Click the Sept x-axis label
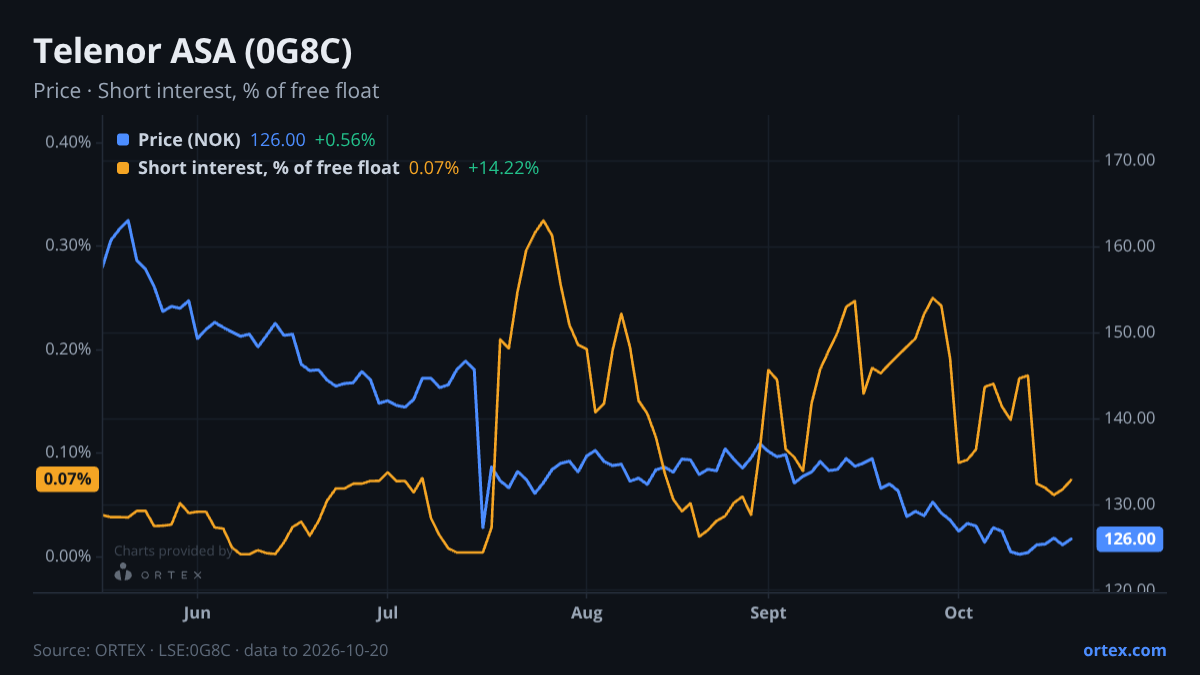This screenshot has width=1200, height=675. click(x=768, y=612)
